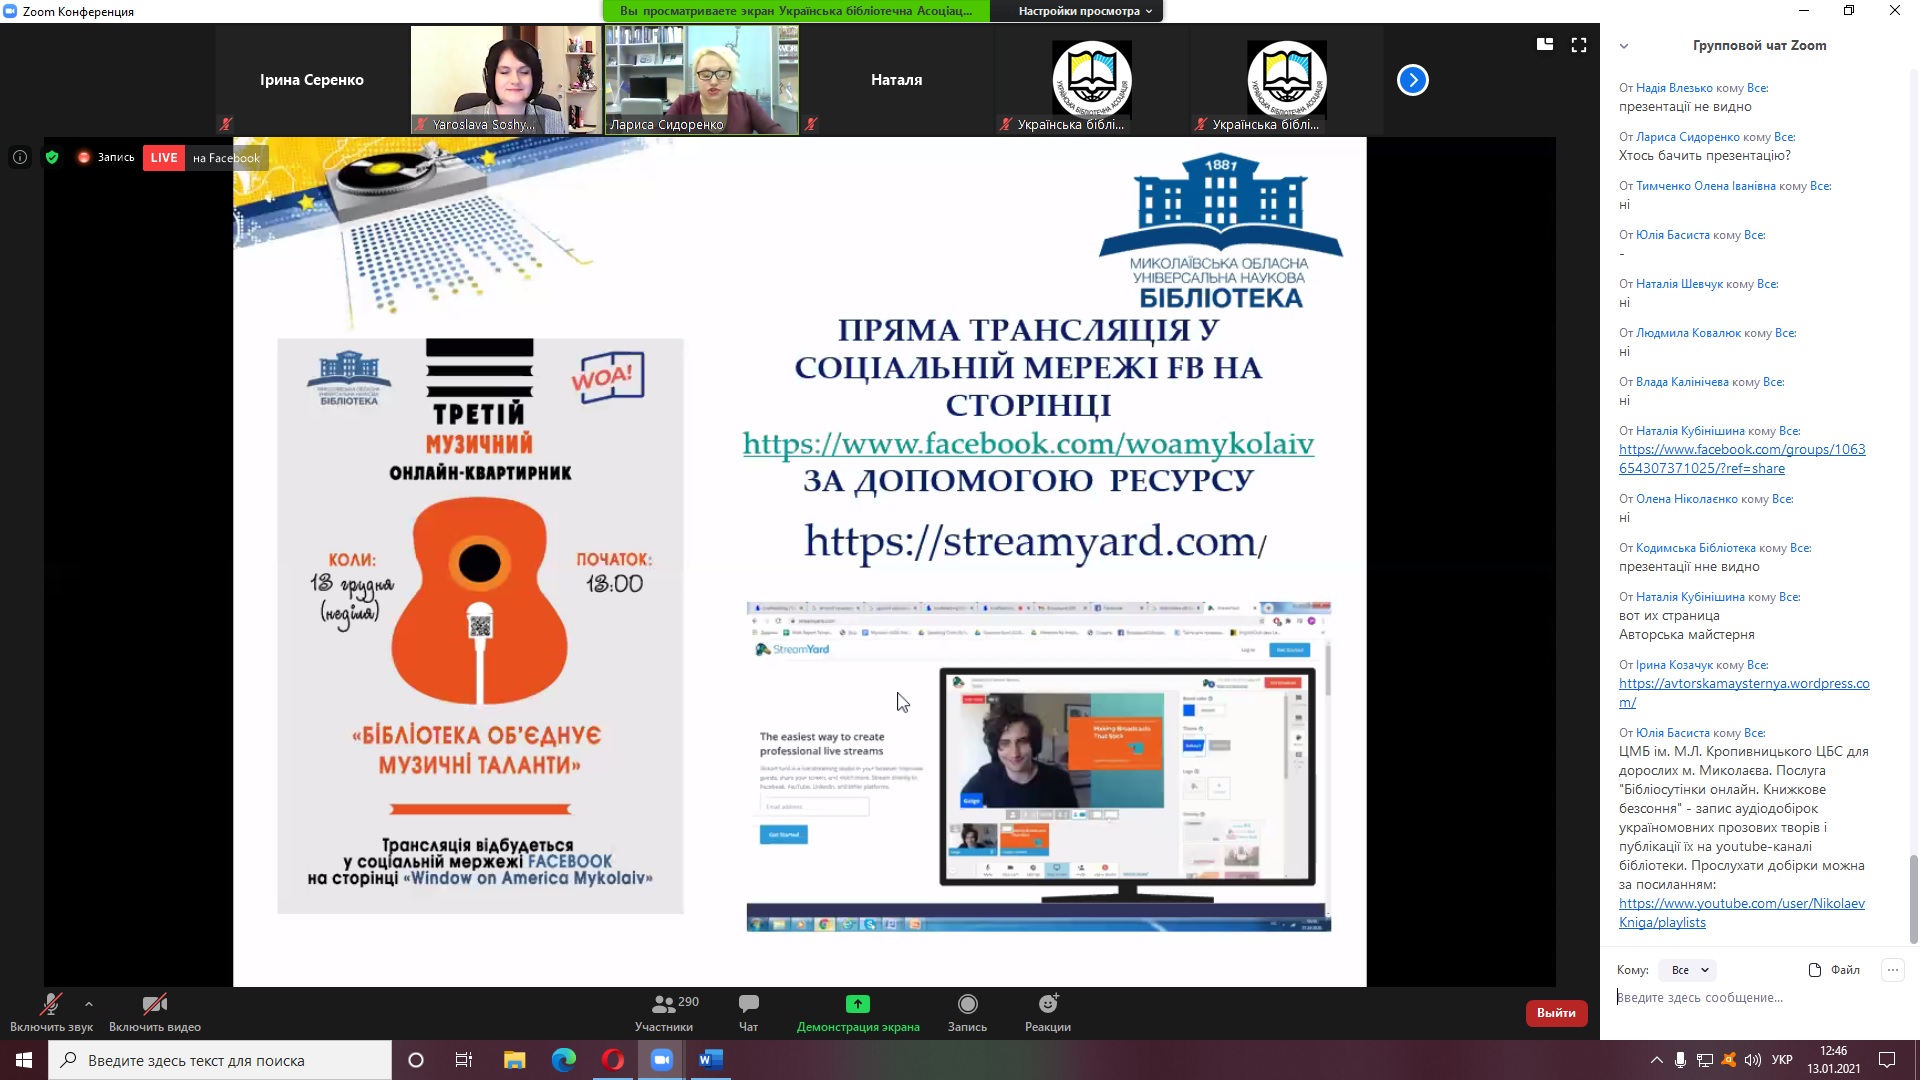Open Cortana circle icon in taskbar

tap(416, 1060)
